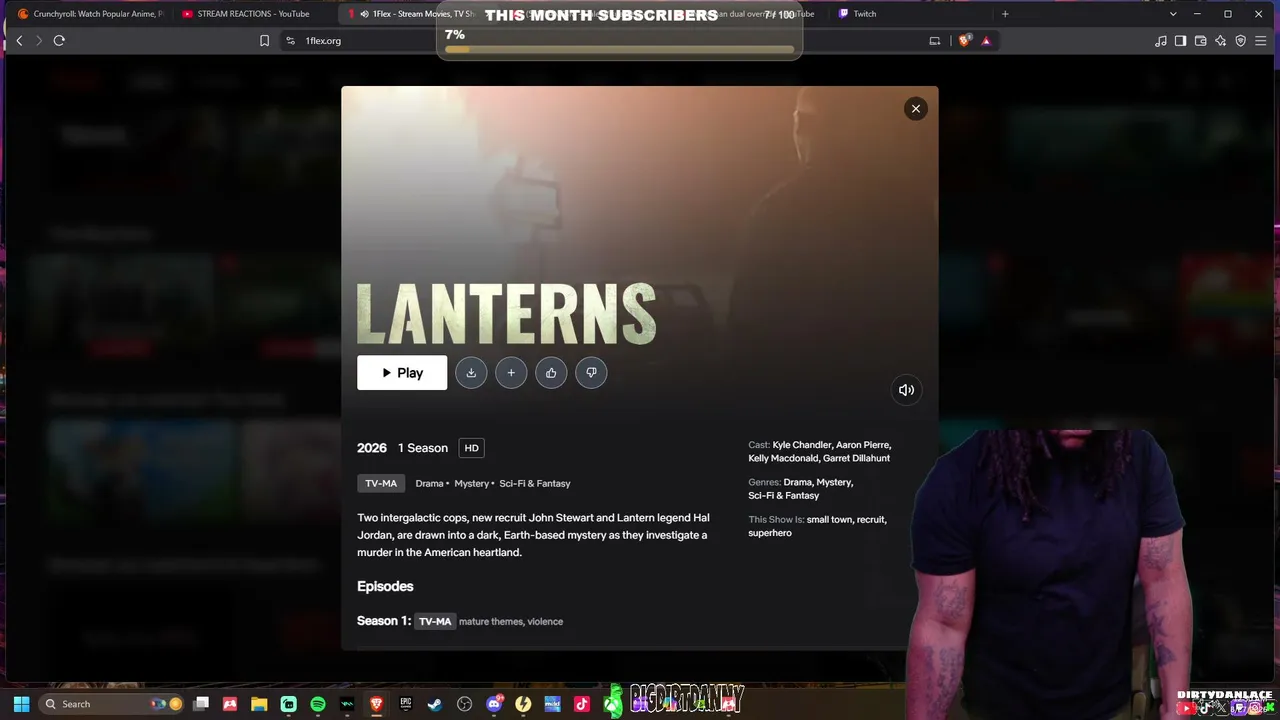Open Spotify from the taskbar

pos(318,704)
